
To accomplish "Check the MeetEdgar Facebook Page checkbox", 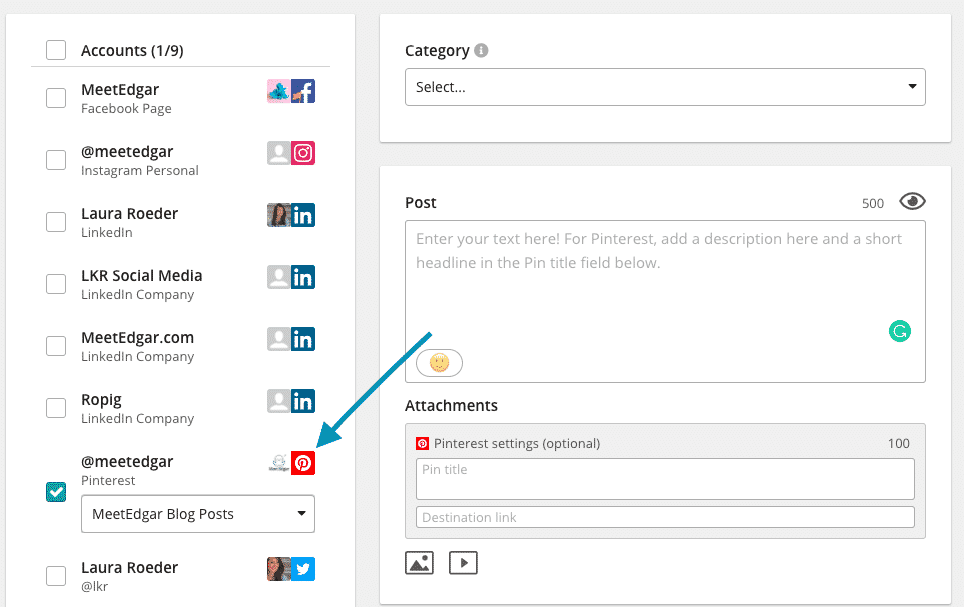I will pos(56,97).
